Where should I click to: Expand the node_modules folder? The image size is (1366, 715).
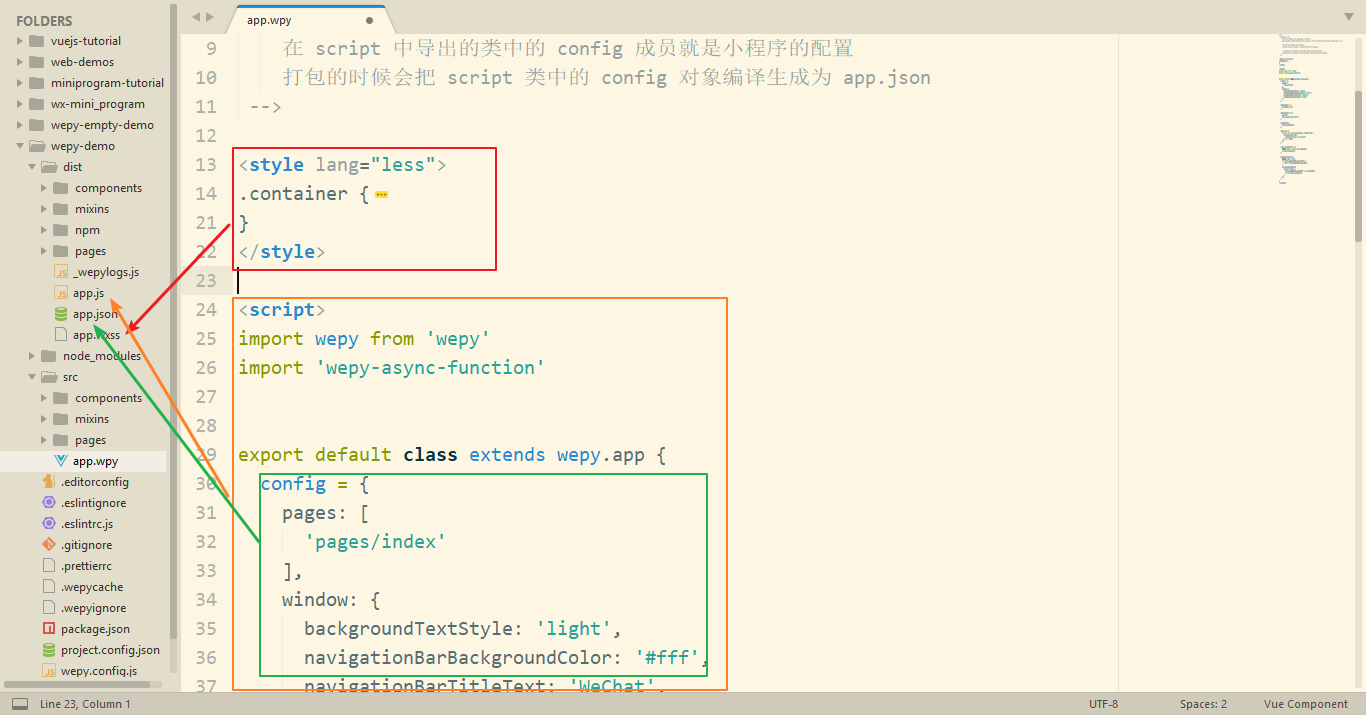[x=32, y=356]
